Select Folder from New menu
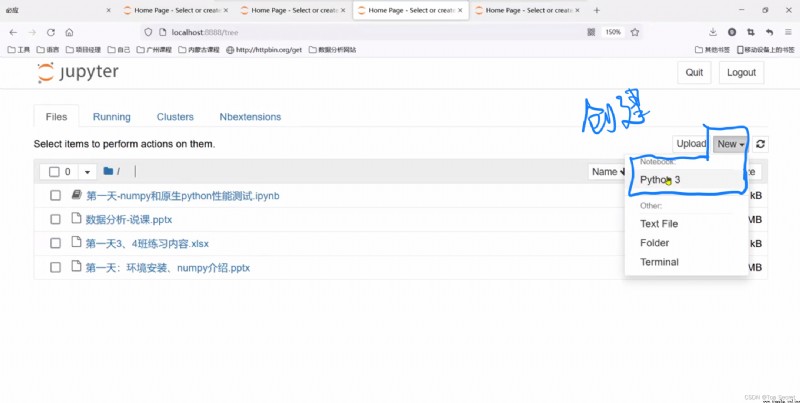This screenshot has width=800, height=403. tap(686, 243)
